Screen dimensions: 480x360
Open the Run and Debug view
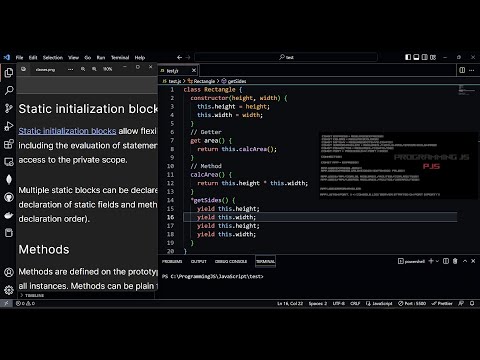click(x=9, y=126)
